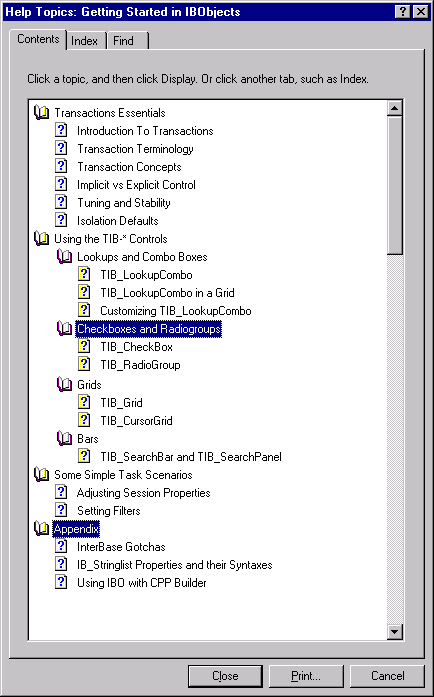434x697 pixels.
Task: Click the help page icon next to TIB_LookupCombo
Action: pos(84,274)
